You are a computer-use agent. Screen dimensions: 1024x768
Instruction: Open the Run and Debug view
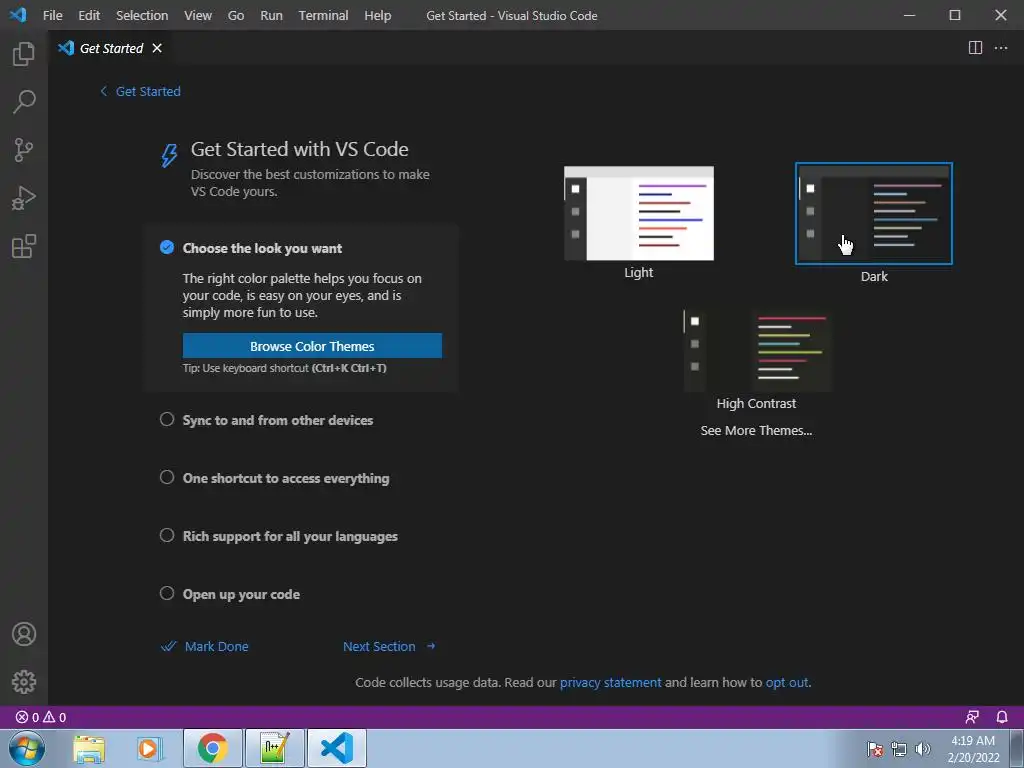pyautogui.click(x=24, y=198)
